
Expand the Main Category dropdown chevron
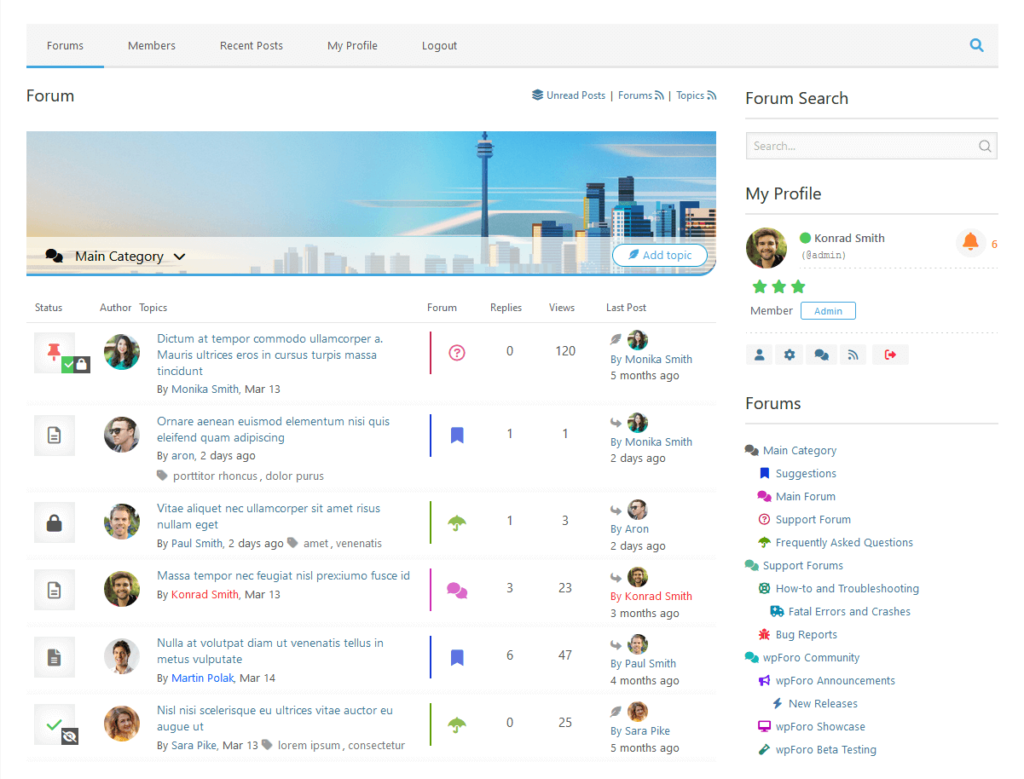click(180, 257)
